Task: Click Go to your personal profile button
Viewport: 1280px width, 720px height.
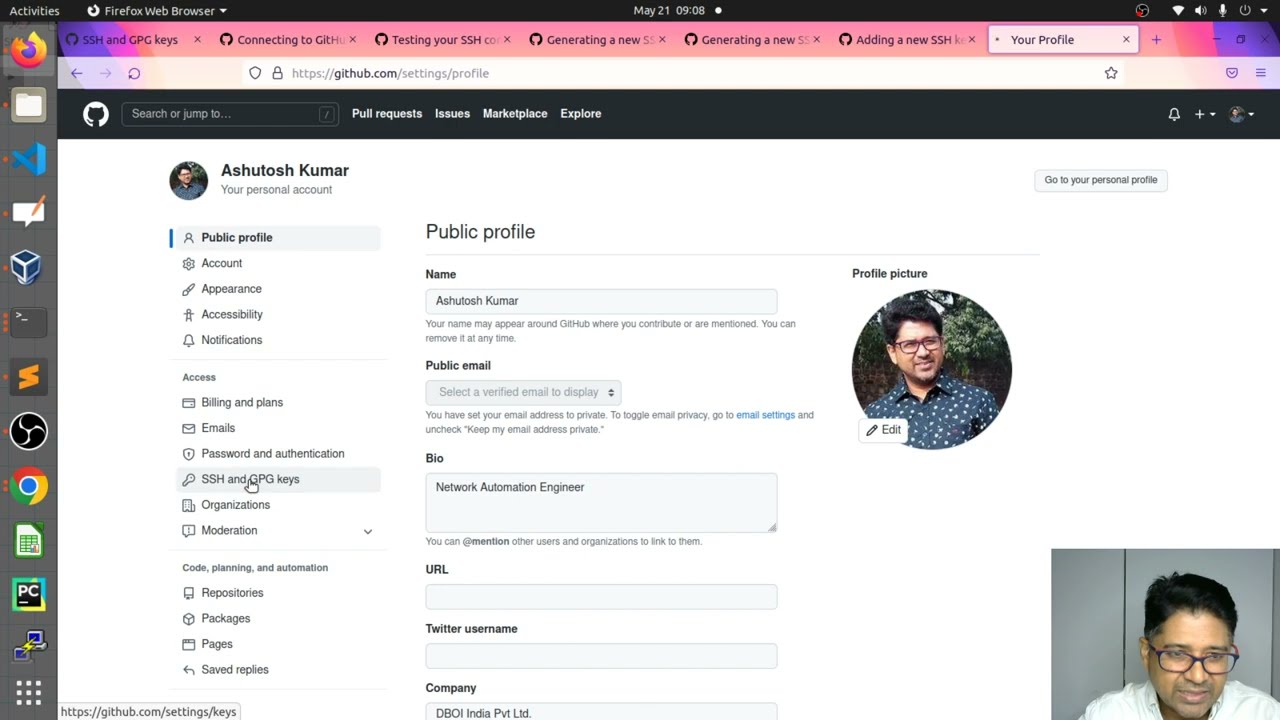Action: [1101, 180]
